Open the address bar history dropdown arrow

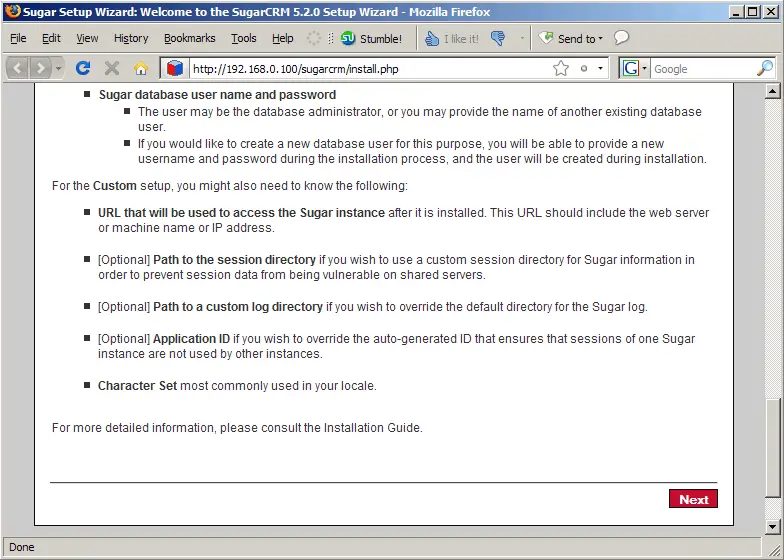point(600,68)
